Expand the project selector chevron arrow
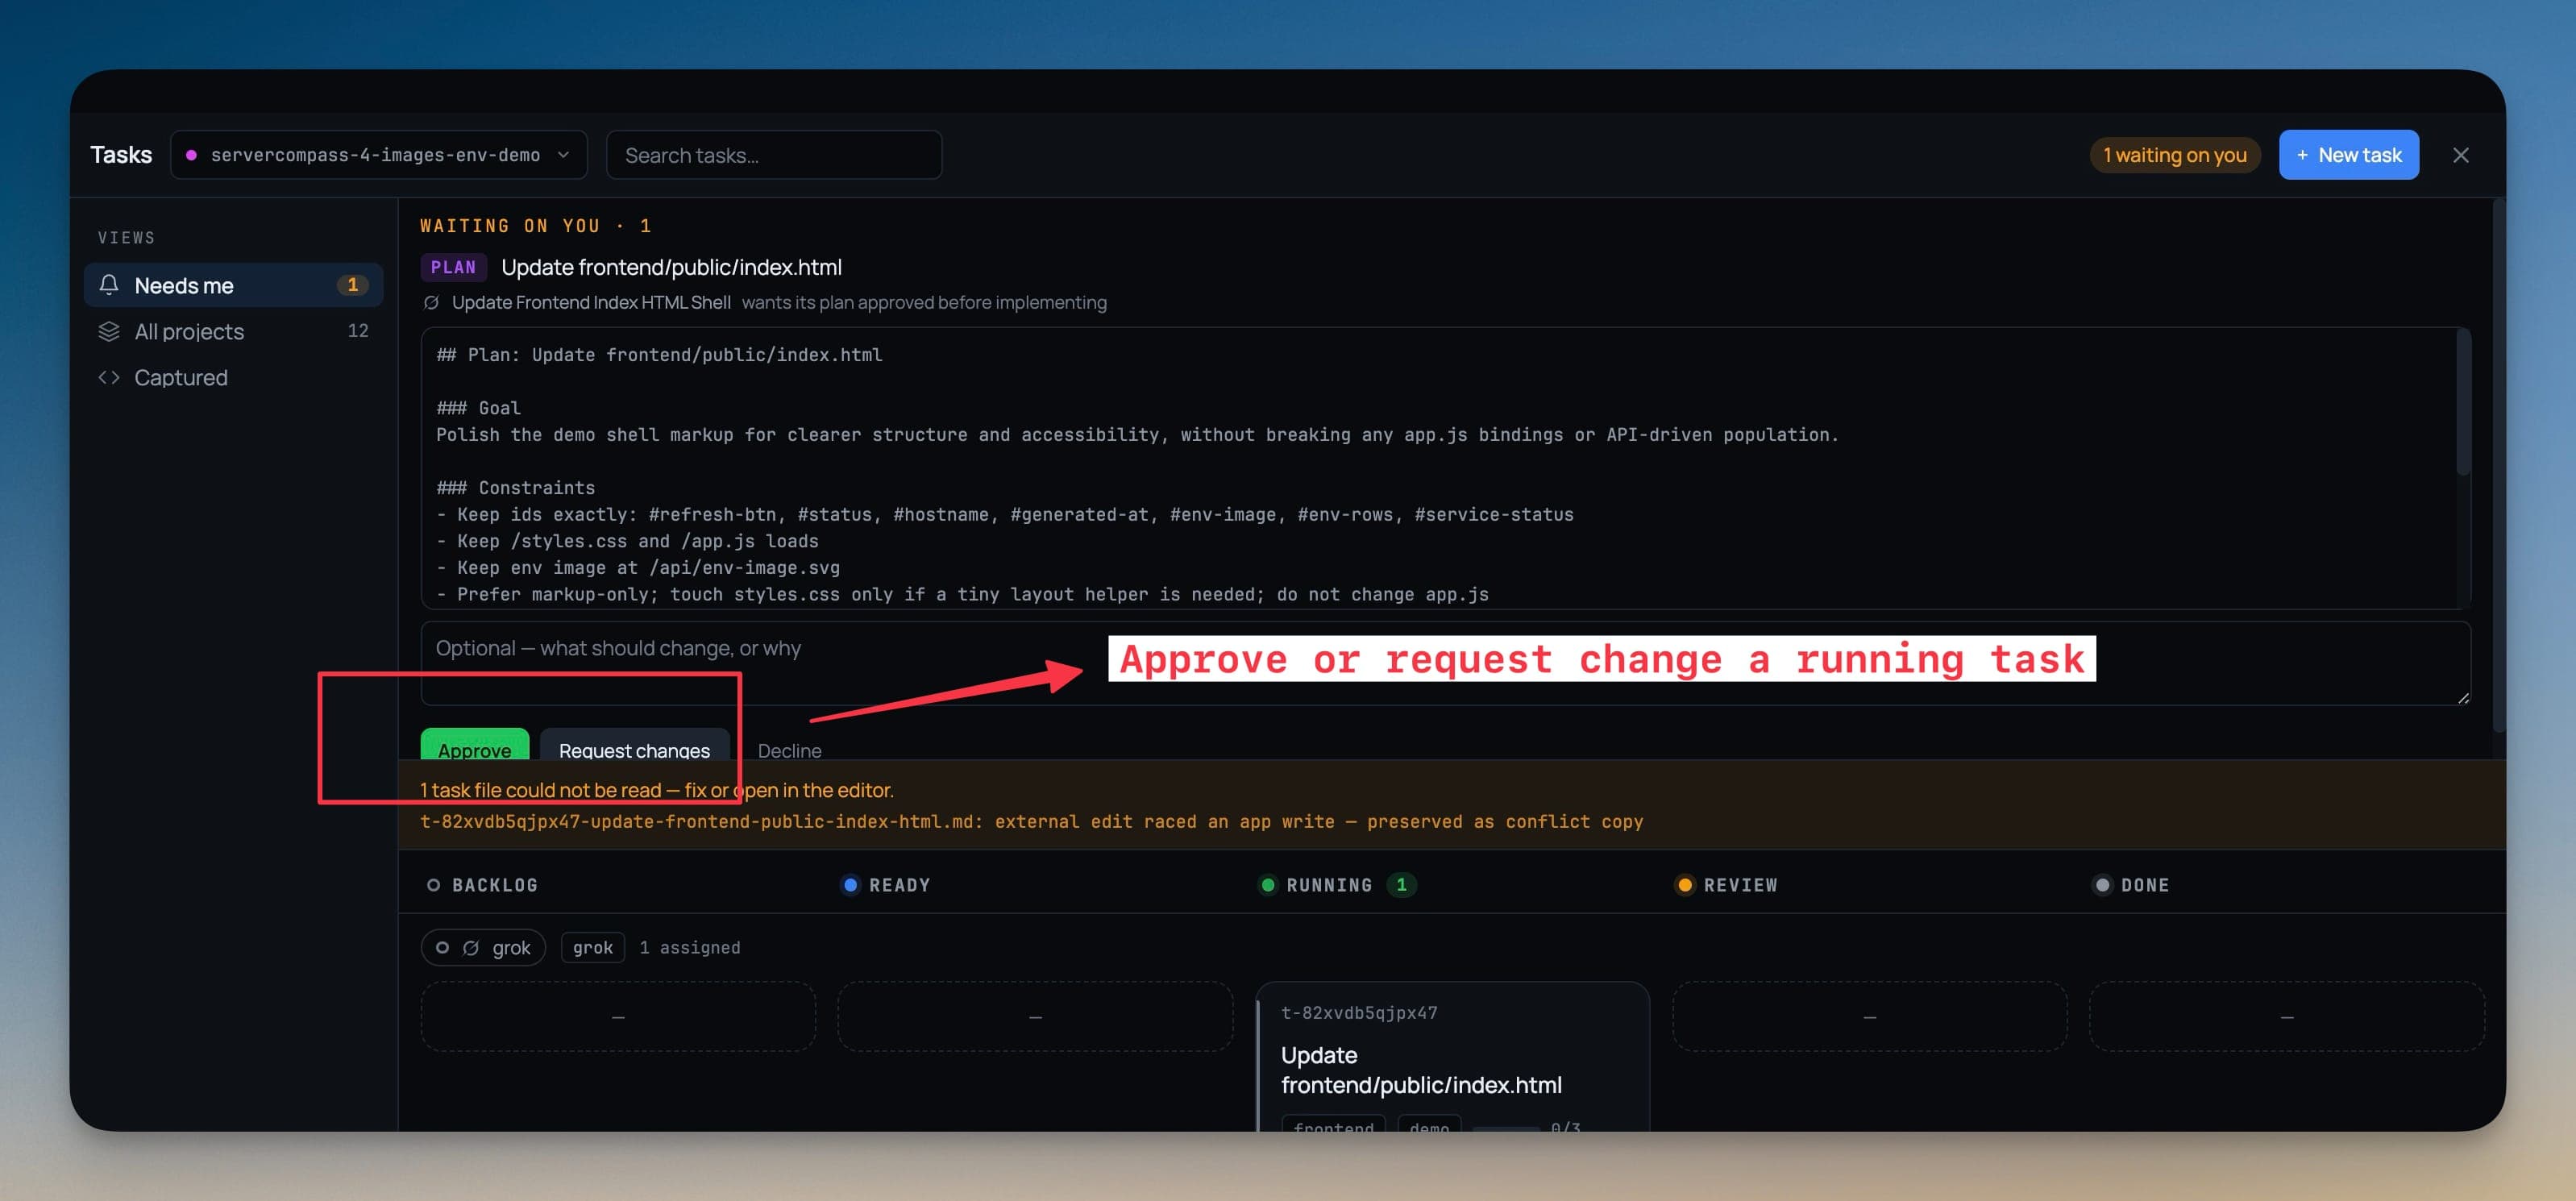2576x1201 pixels. 563,155
